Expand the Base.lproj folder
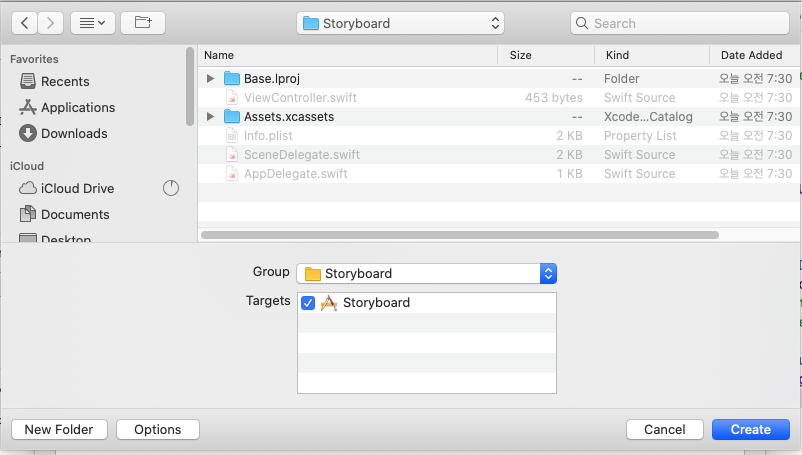 (x=210, y=79)
